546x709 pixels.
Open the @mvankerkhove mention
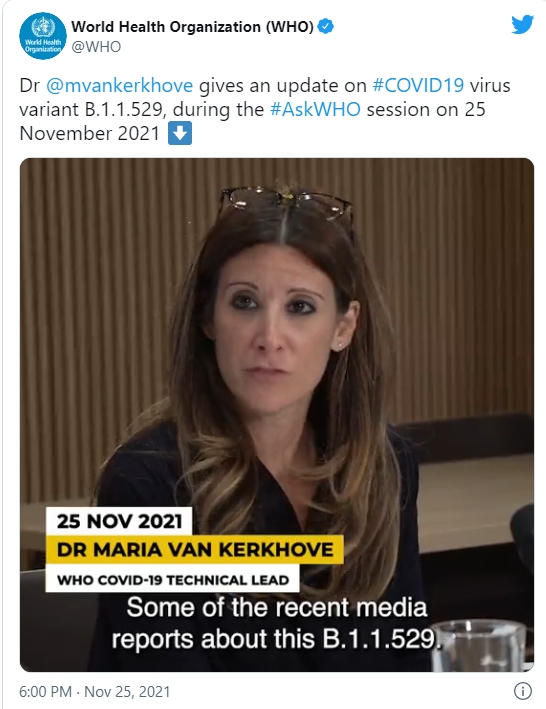120,85
